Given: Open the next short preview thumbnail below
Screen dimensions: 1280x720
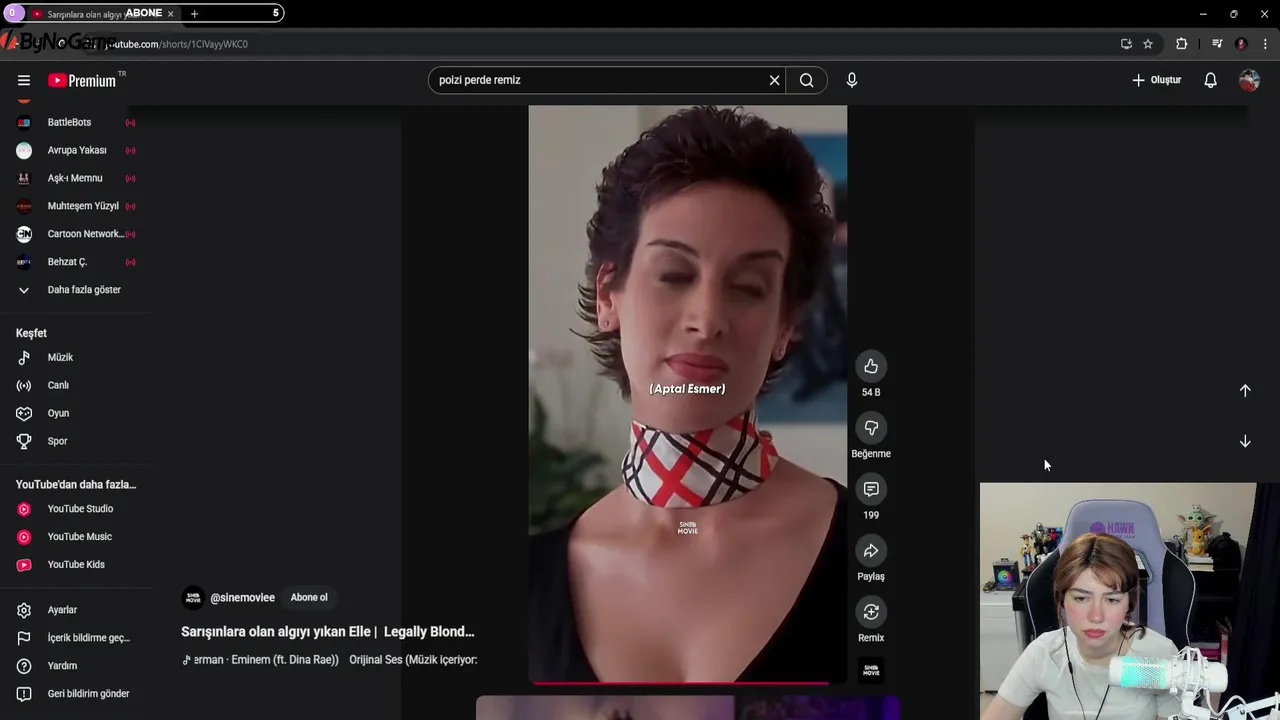Looking at the screenshot, I should pyautogui.click(x=688, y=708).
